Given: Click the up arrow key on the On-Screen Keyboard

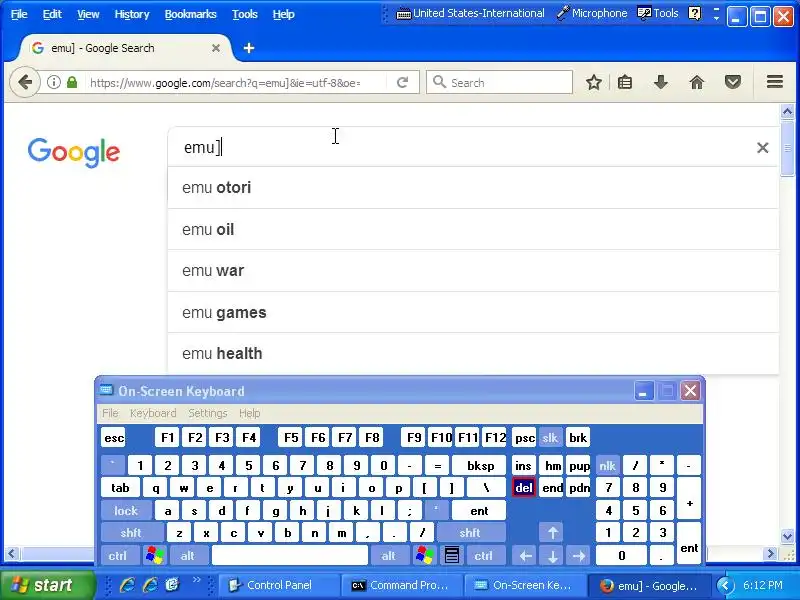Looking at the screenshot, I should click(553, 533).
